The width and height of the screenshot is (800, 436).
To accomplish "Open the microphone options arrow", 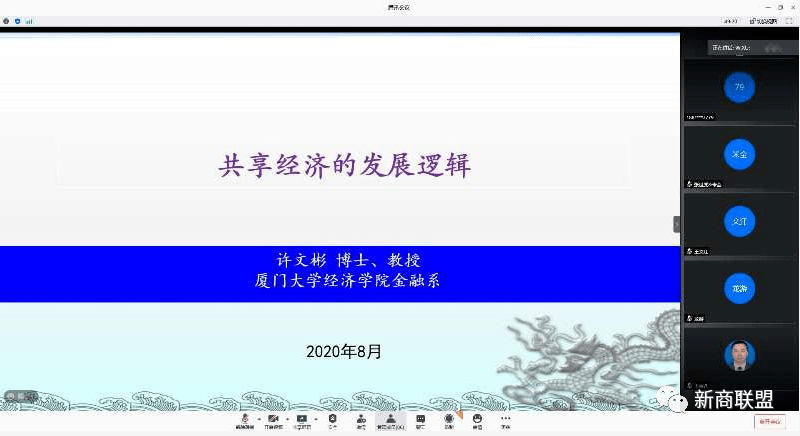I will [x=259, y=419].
